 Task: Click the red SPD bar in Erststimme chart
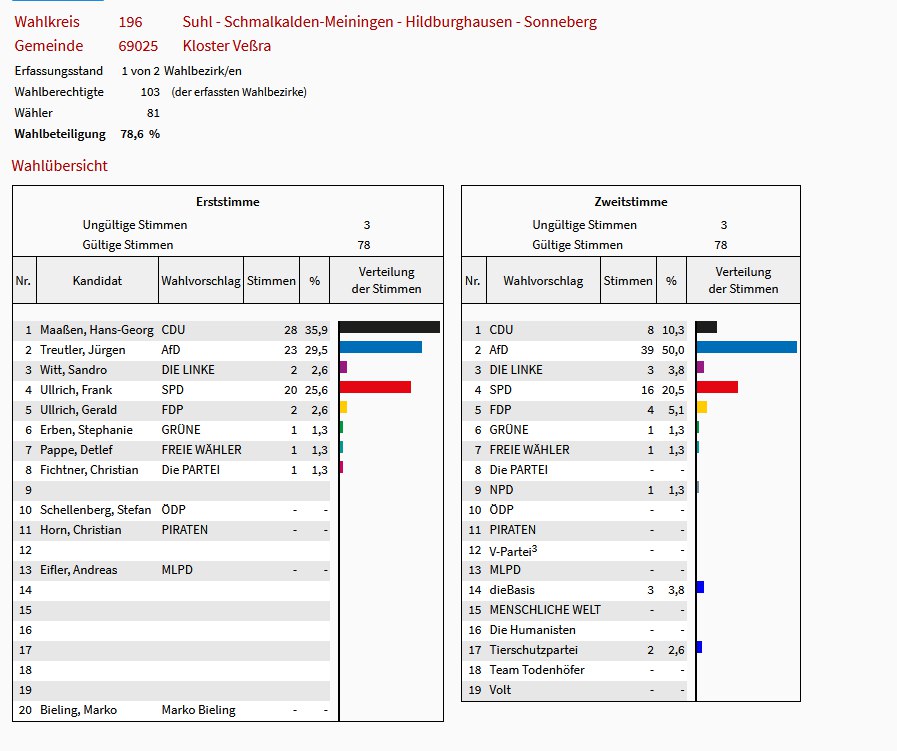pos(375,387)
